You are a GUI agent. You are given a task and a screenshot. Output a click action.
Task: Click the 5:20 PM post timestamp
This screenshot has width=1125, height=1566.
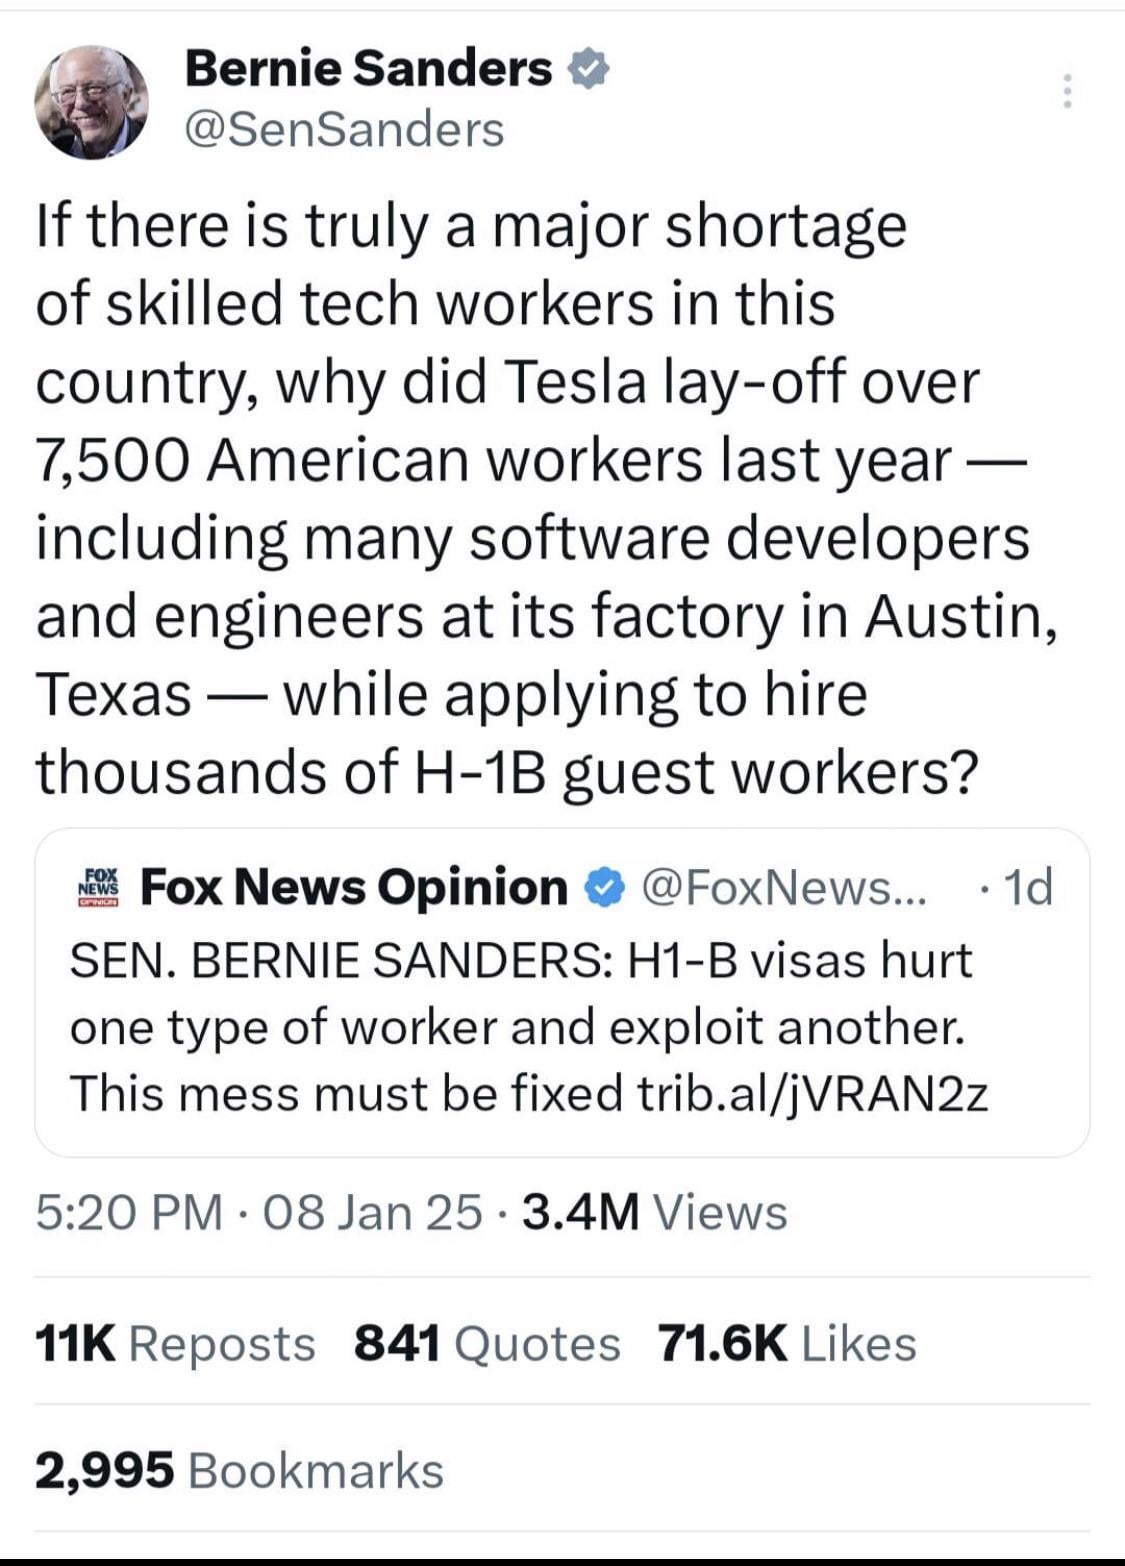[x=129, y=1213]
